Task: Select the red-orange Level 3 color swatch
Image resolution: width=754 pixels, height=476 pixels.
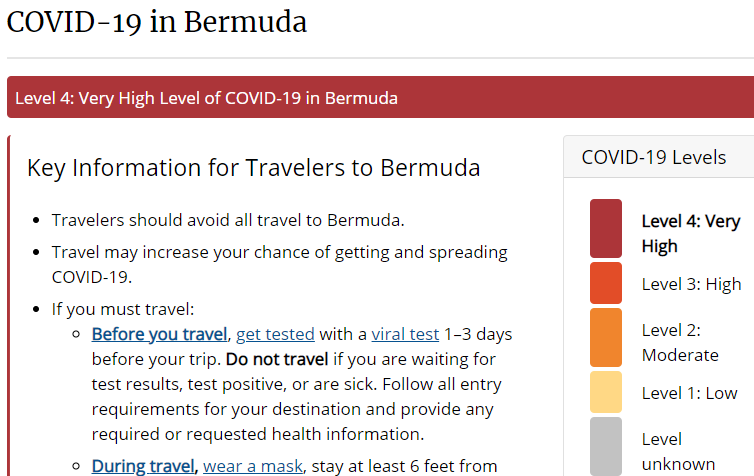Action: point(606,283)
